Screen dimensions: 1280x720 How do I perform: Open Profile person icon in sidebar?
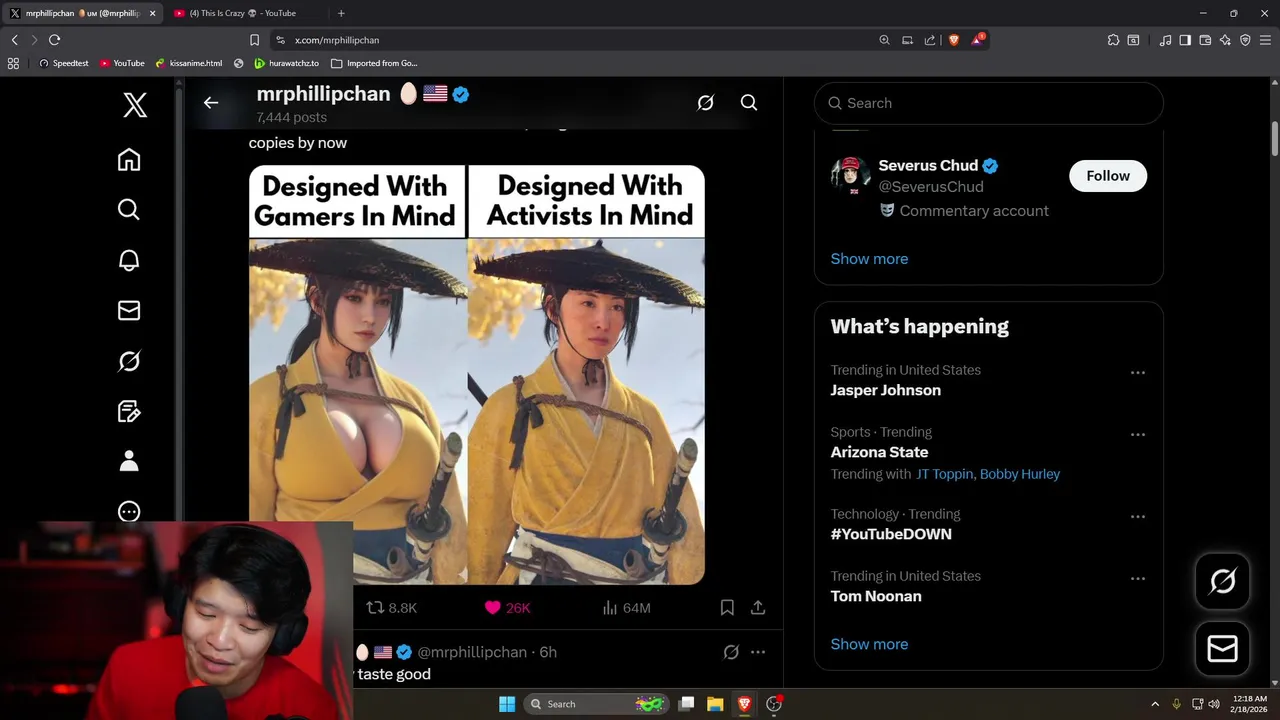(x=129, y=461)
